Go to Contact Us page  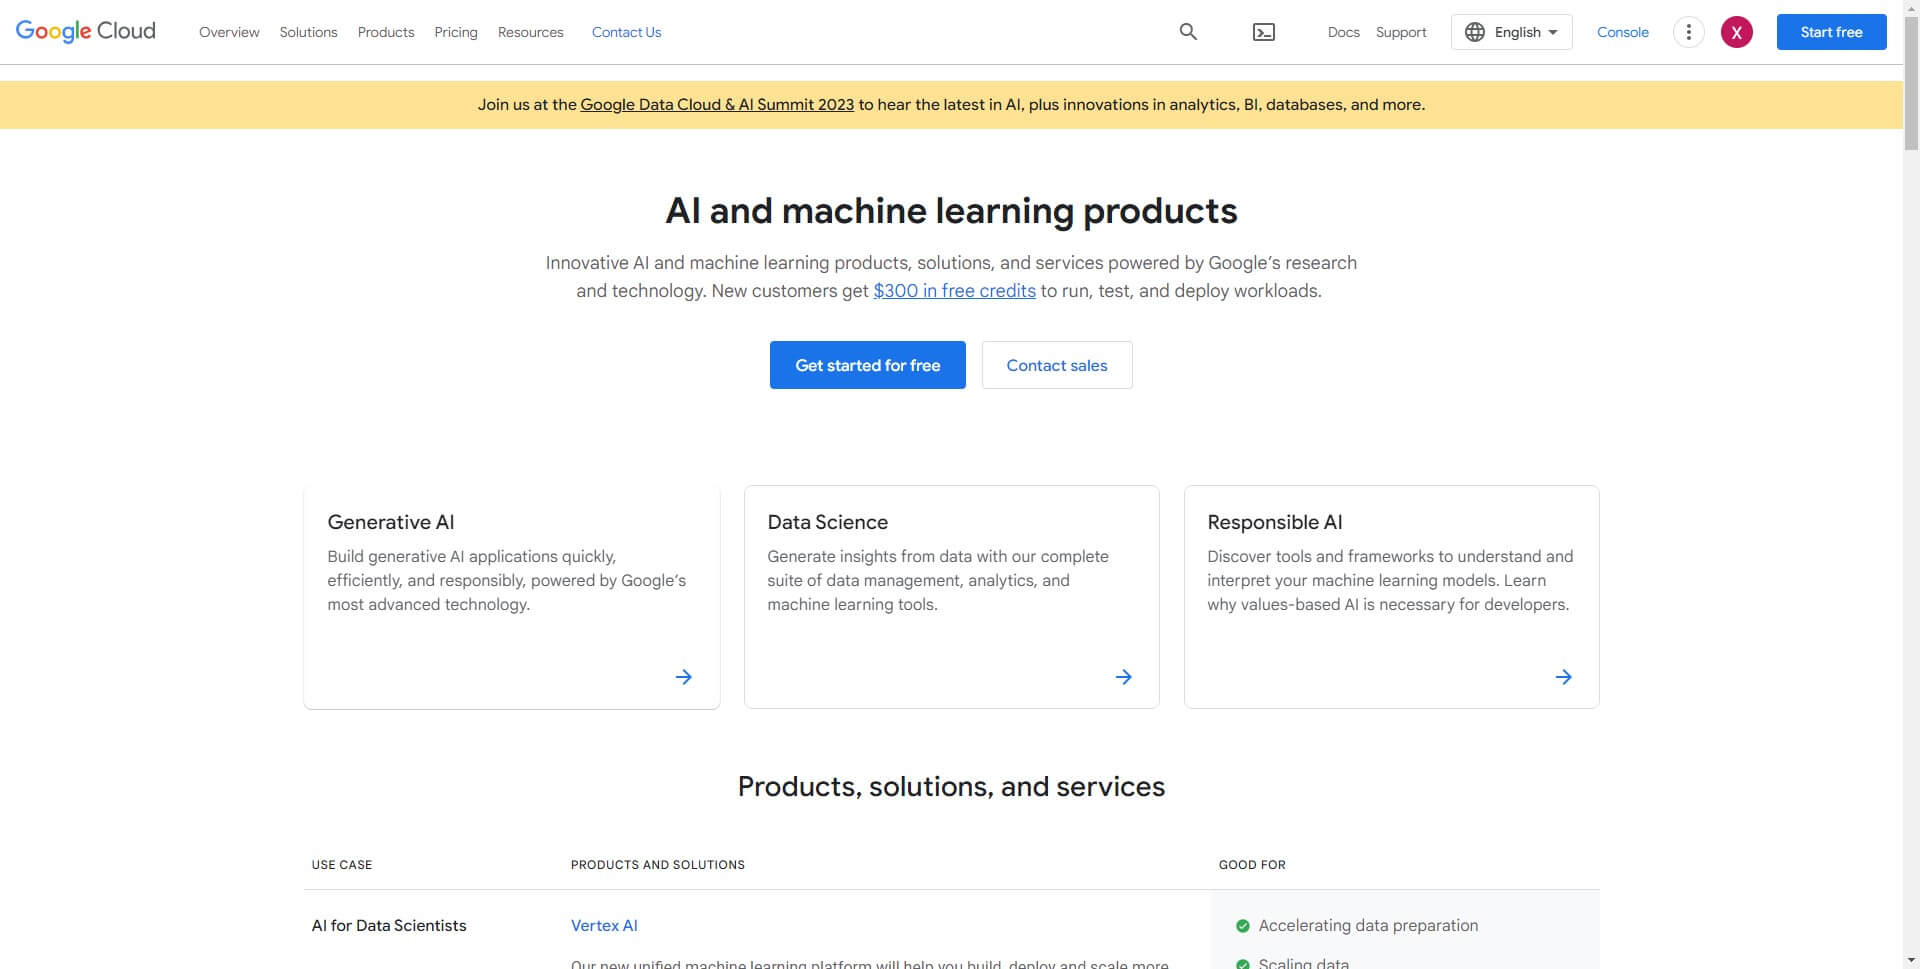pos(627,32)
